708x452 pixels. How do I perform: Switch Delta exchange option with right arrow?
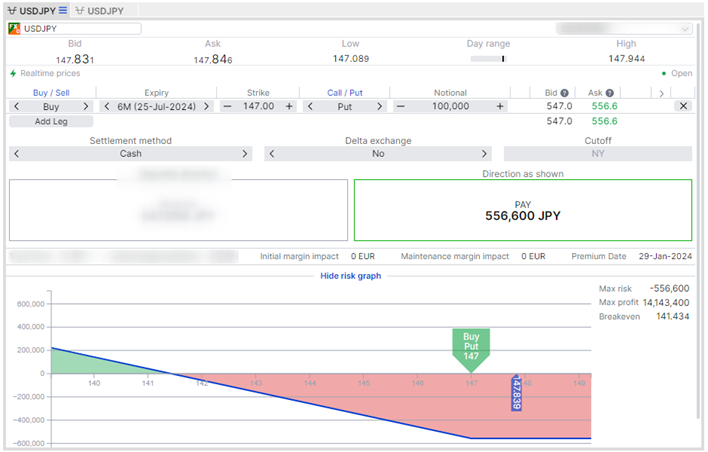pyautogui.click(x=484, y=154)
